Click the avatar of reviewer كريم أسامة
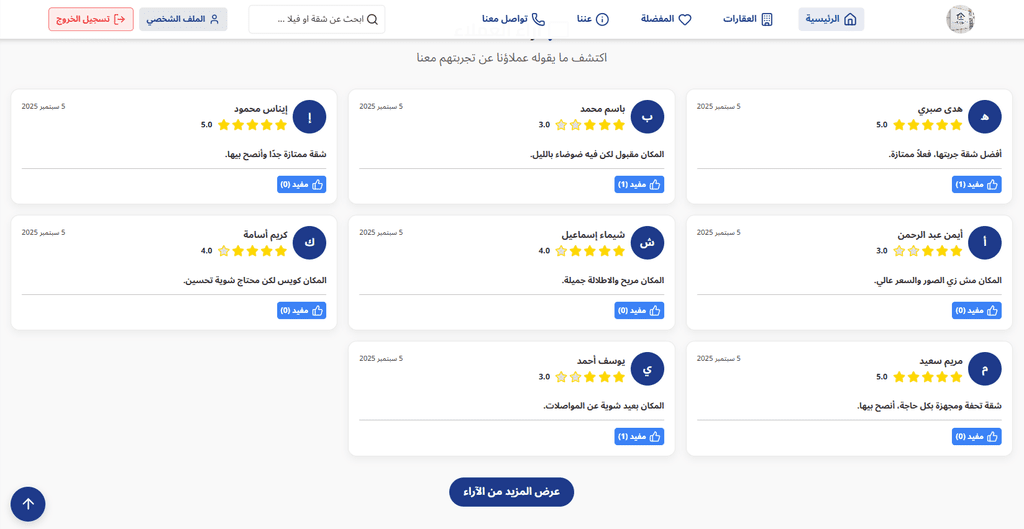 310,243
